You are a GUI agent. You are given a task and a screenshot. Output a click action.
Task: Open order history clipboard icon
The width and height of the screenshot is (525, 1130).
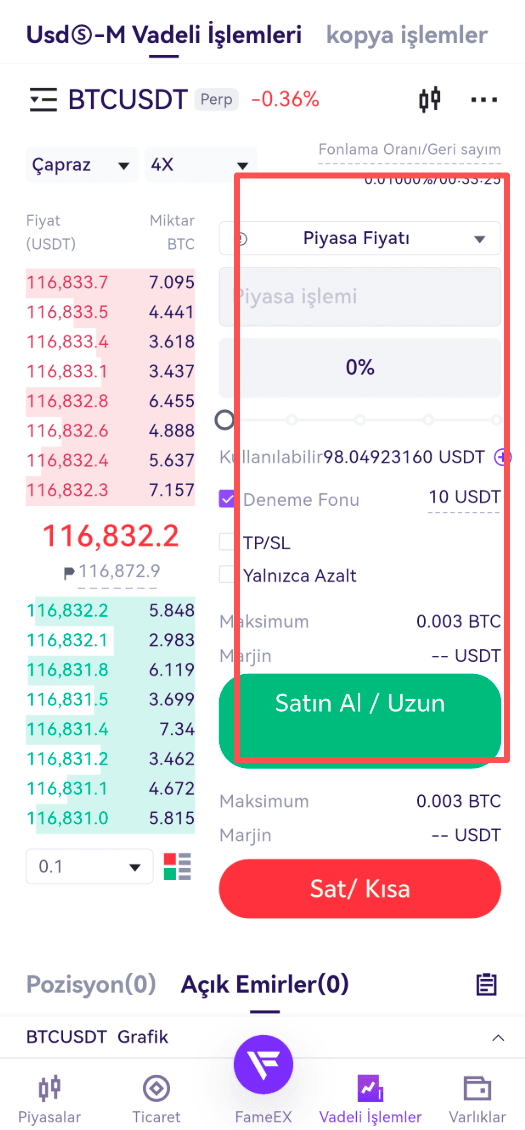pyautogui.click(x=487, y=984)
